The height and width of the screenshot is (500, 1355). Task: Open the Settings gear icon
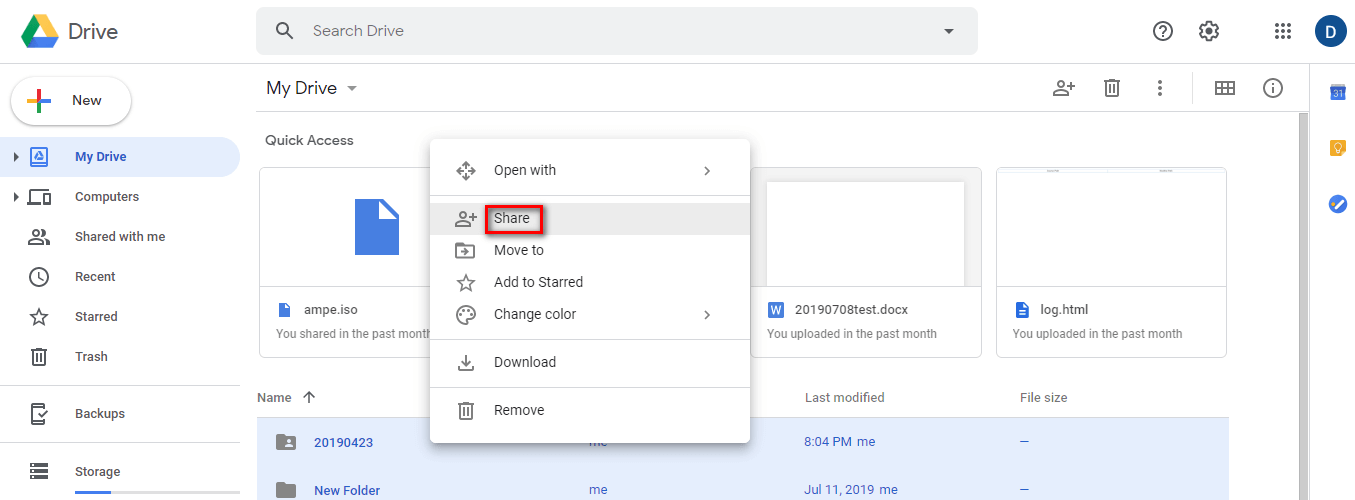pos(1209,31)
